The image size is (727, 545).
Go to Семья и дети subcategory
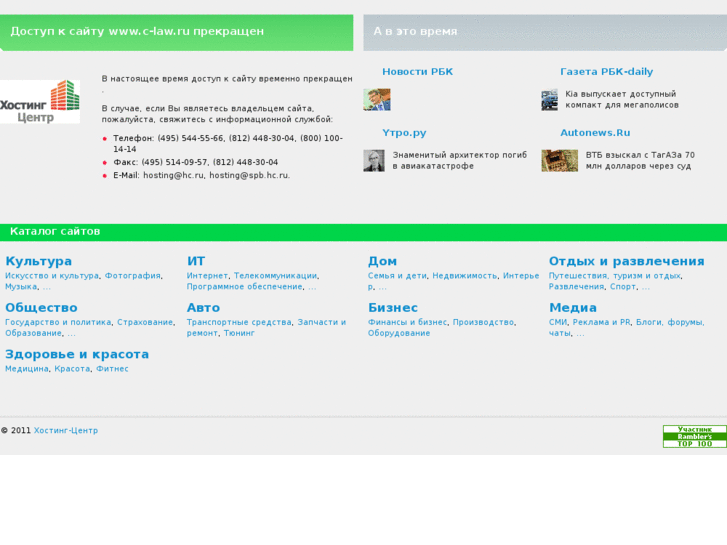(x=397, y=276)
